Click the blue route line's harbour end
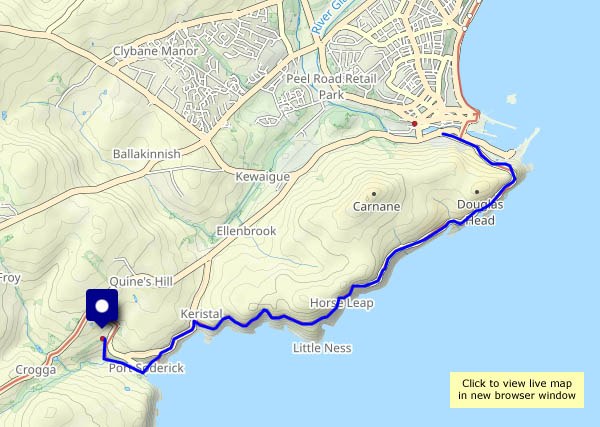Viewport: 600px width, 427px height. [x=443, y=134]
